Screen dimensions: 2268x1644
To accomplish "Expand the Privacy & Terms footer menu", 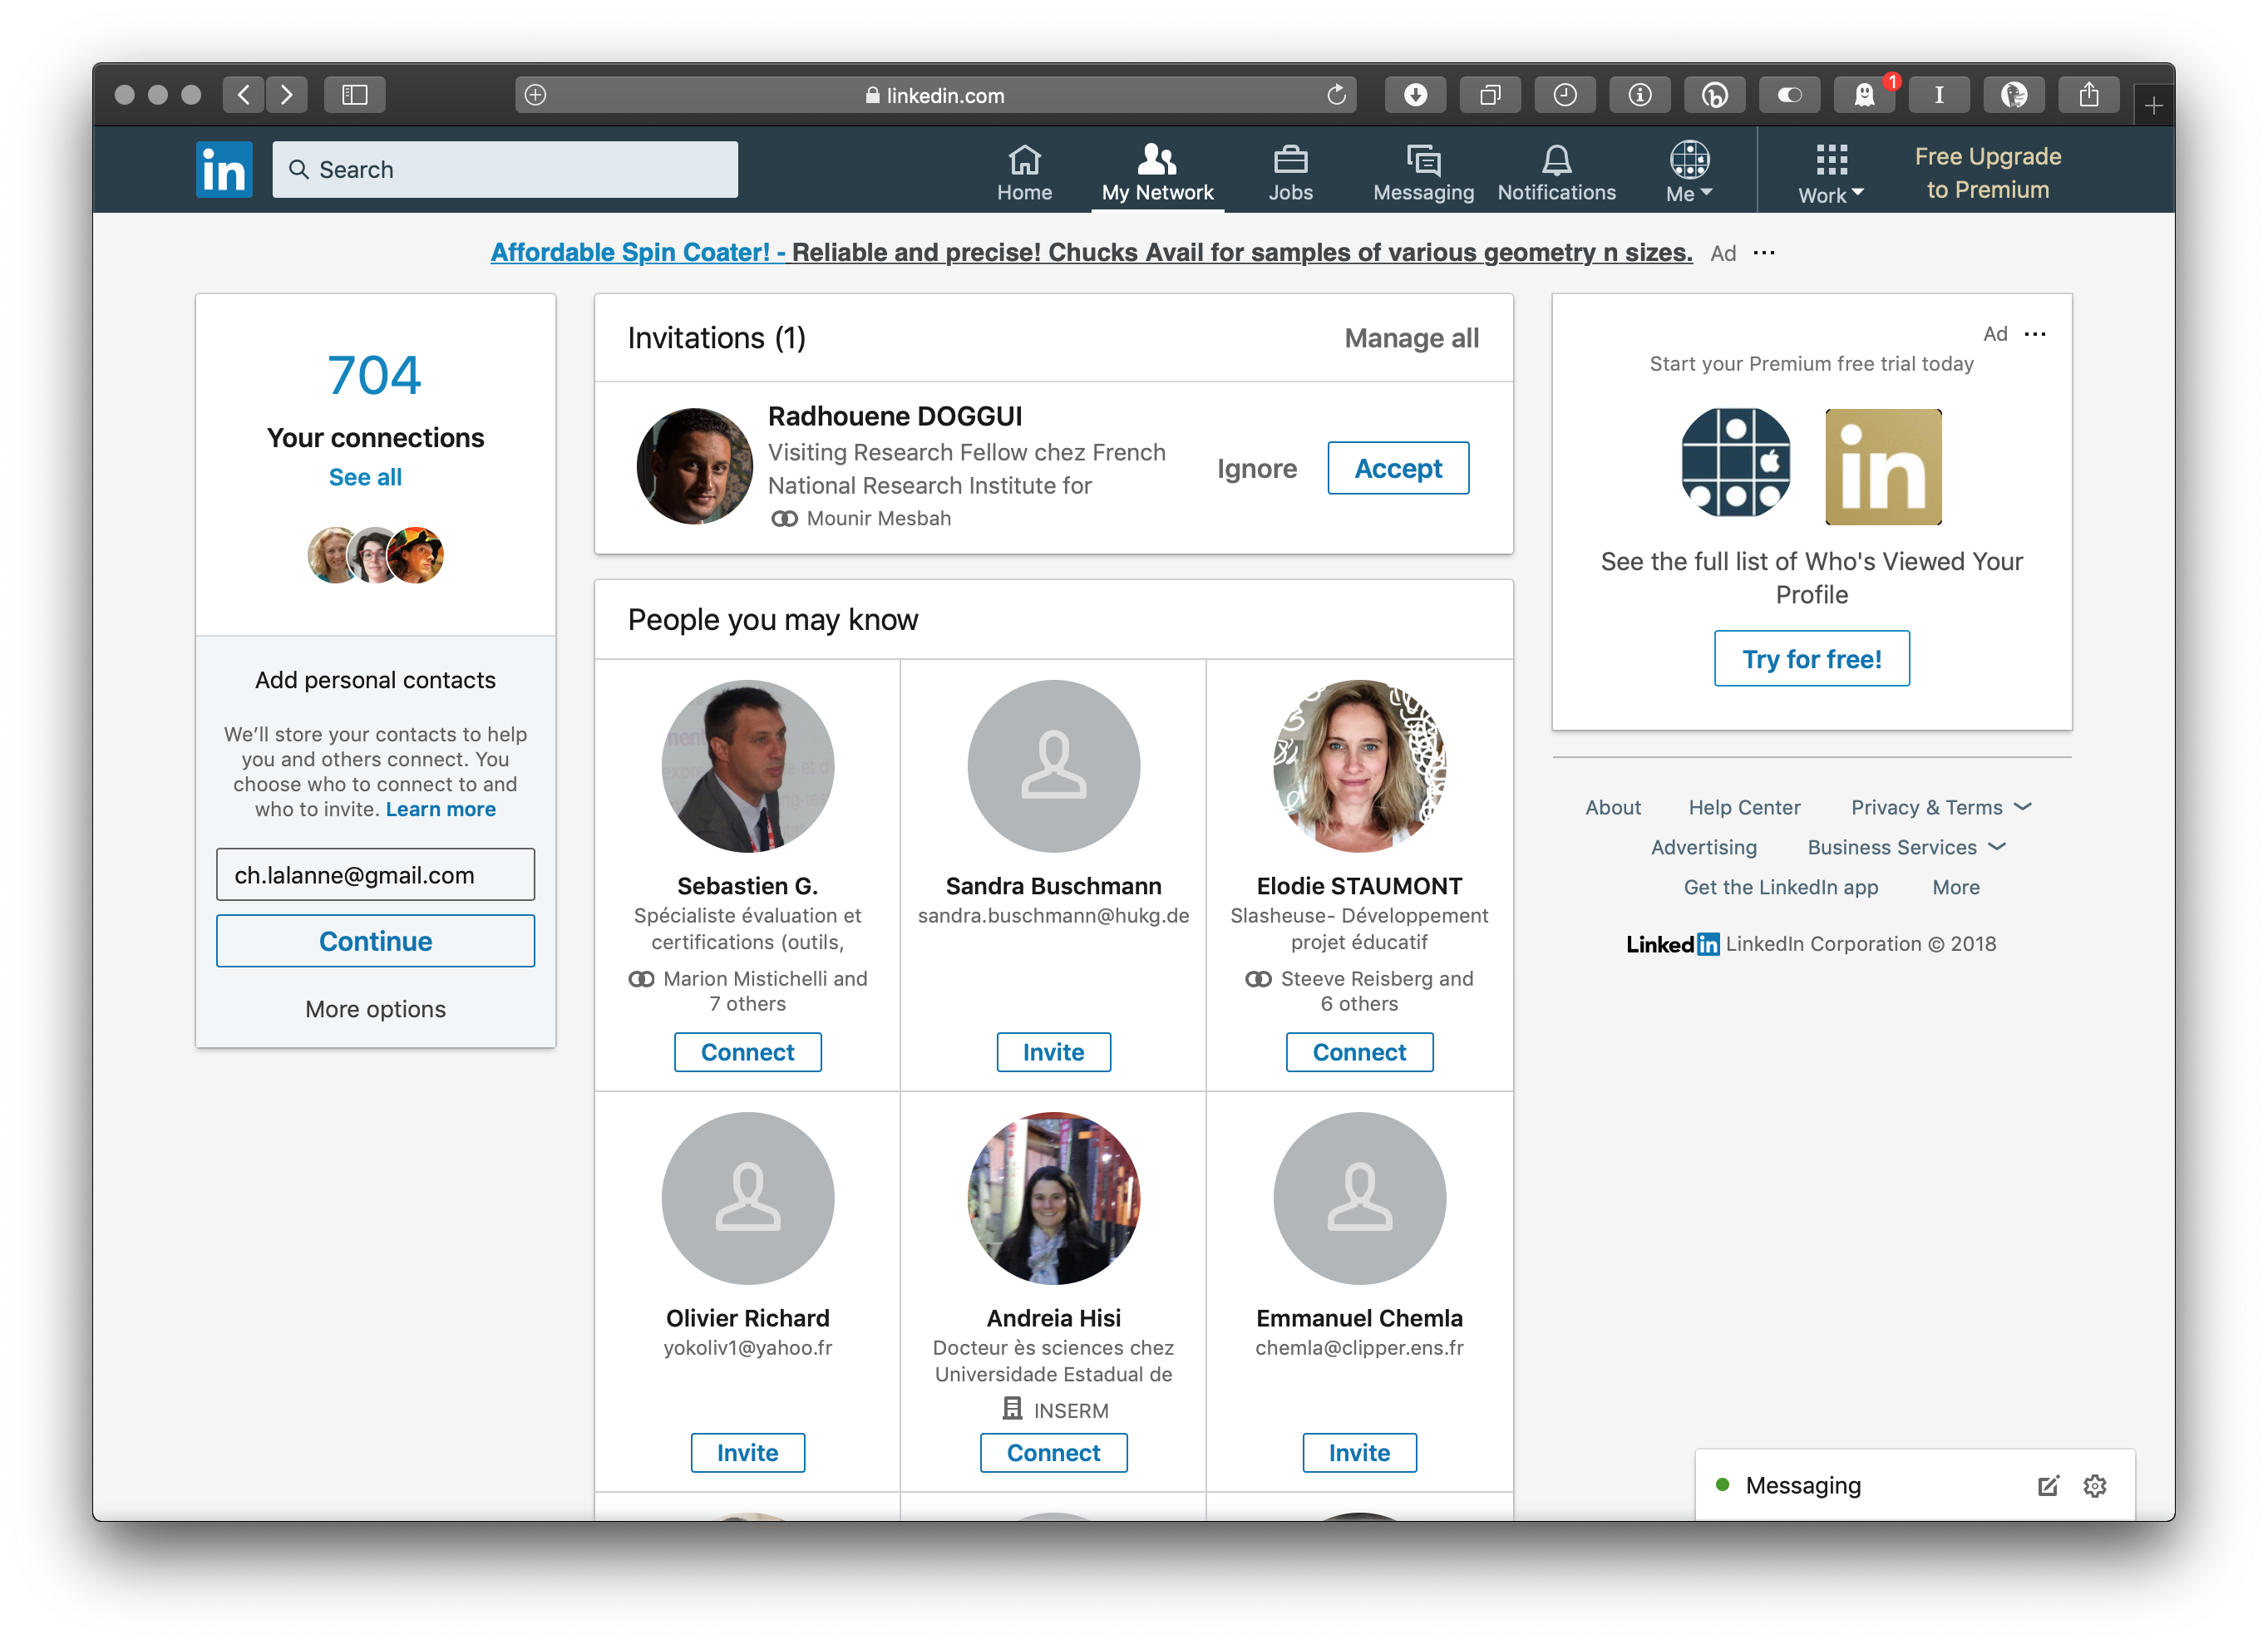I will pyautogui.click(x=1940, y=807).
